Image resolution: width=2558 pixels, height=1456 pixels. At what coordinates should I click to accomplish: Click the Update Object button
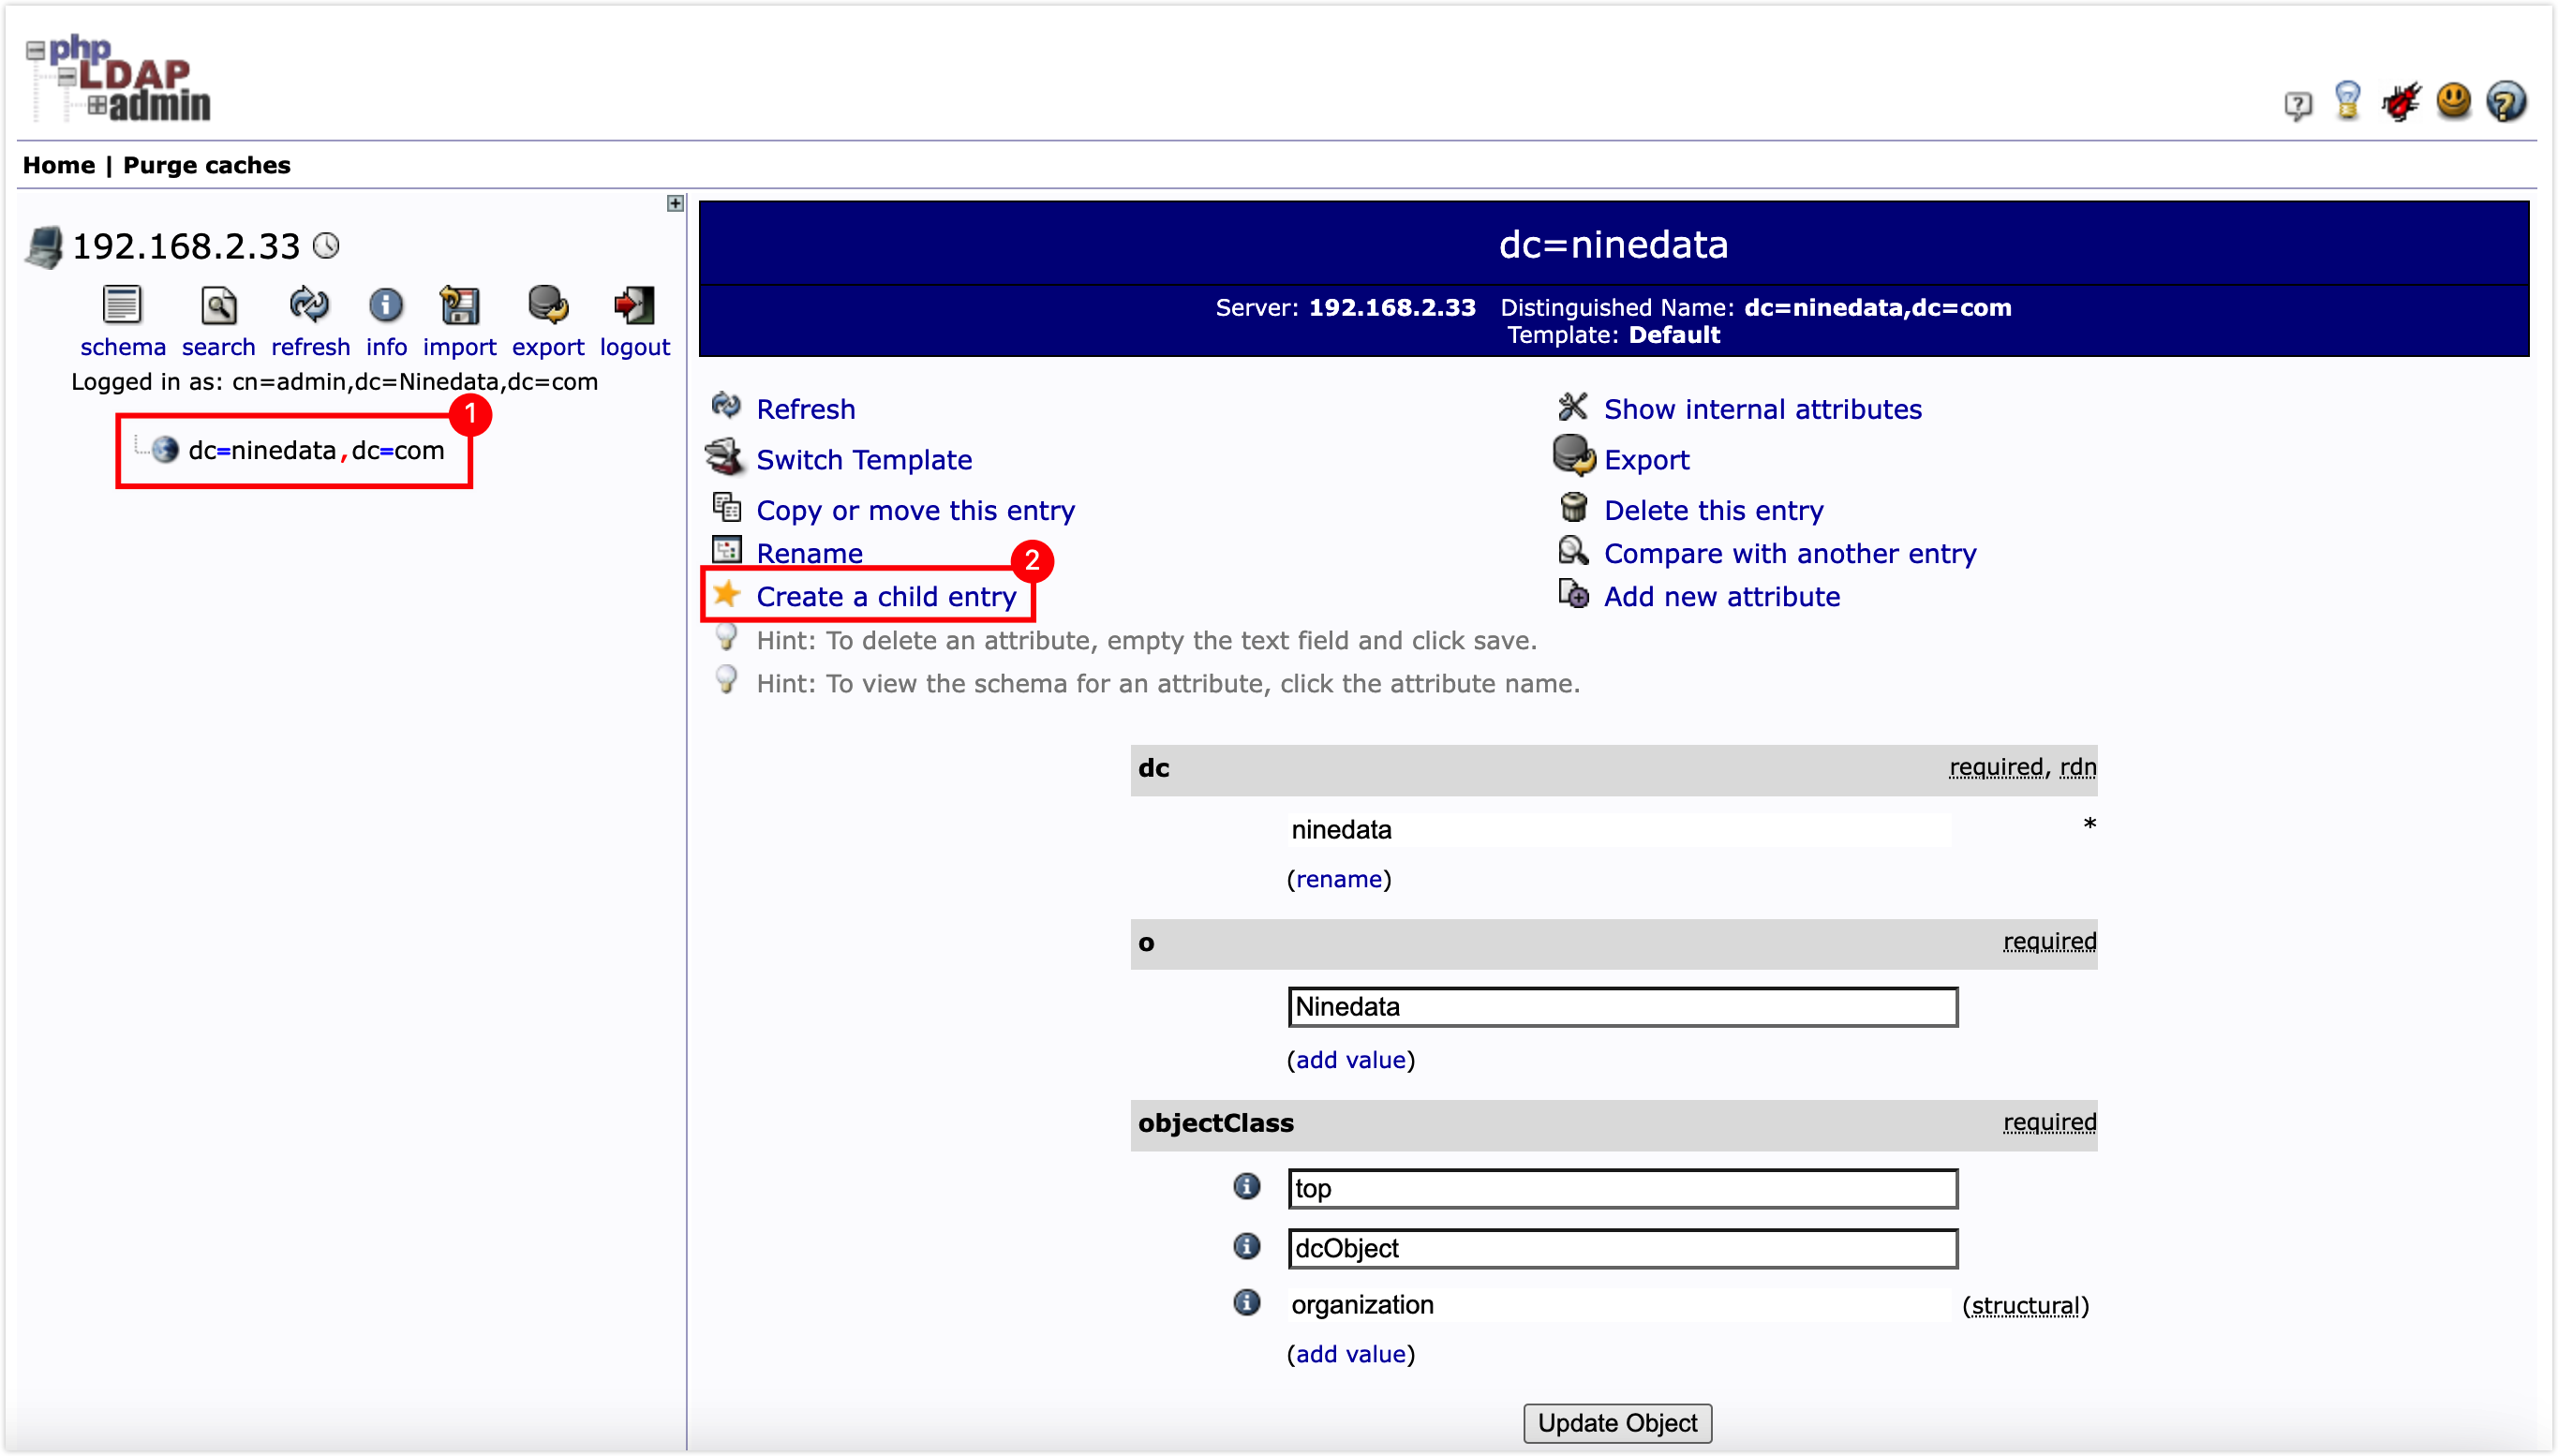click(x=1616, y=1422)
